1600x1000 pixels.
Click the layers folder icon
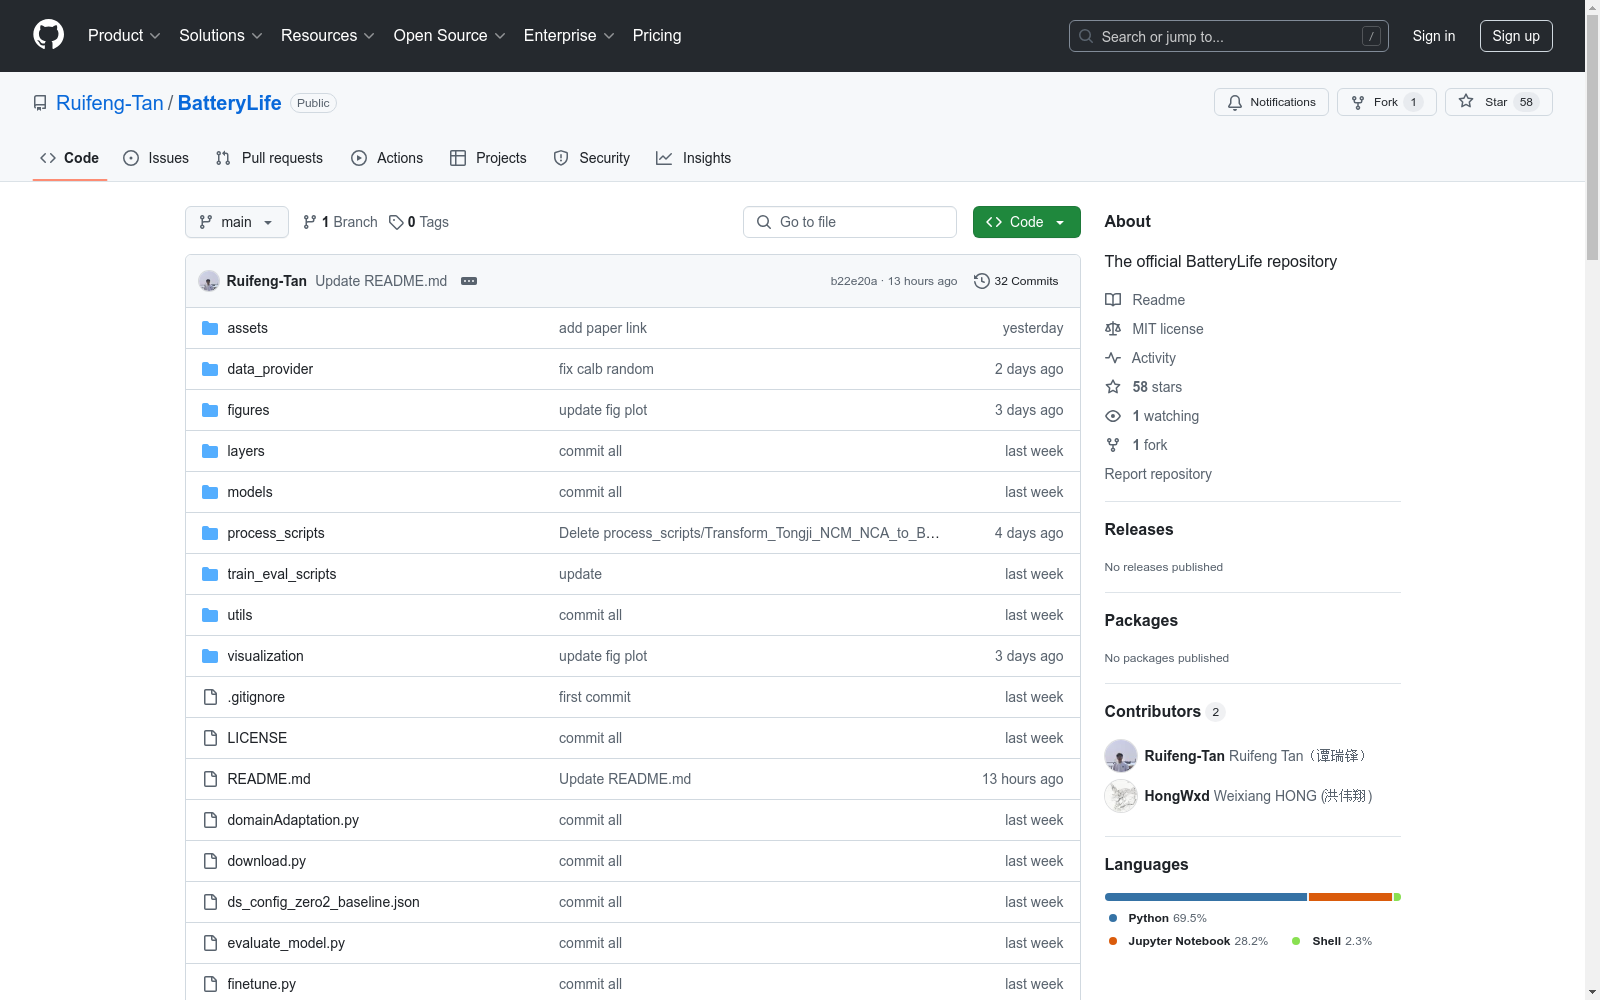(210, 451)
